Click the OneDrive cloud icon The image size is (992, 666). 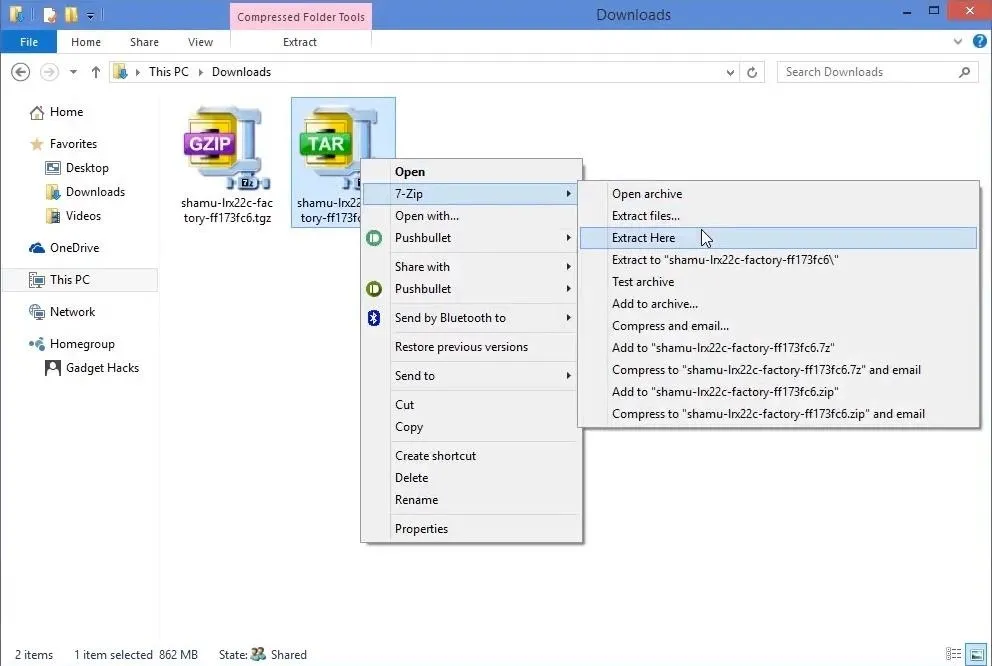point(37,248)
